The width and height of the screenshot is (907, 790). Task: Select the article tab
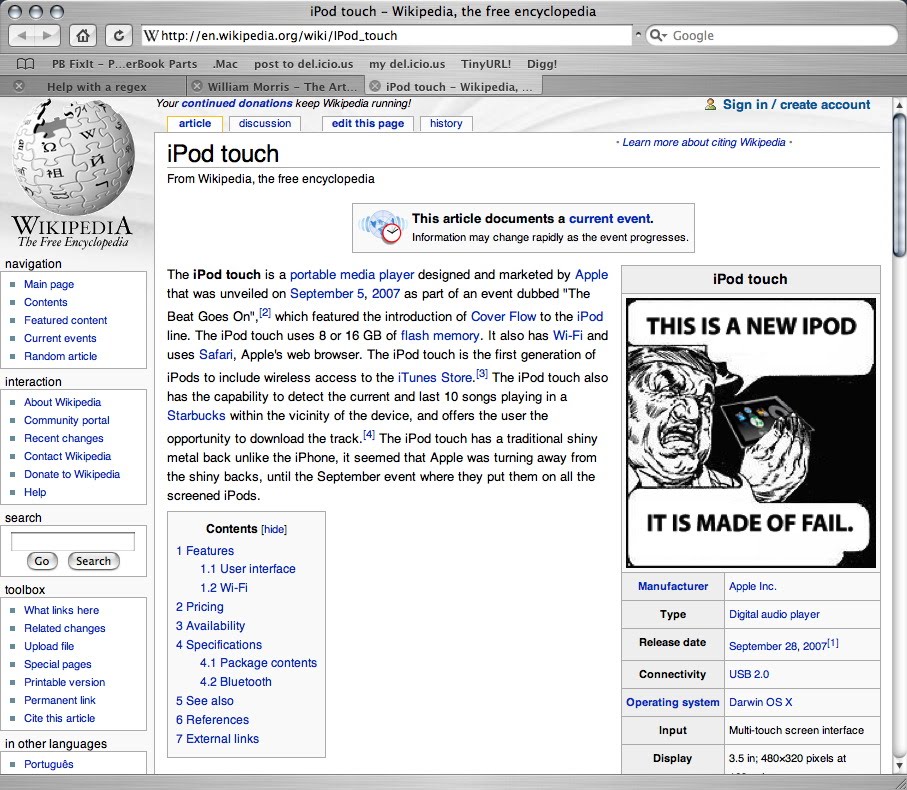pos(195,123)
